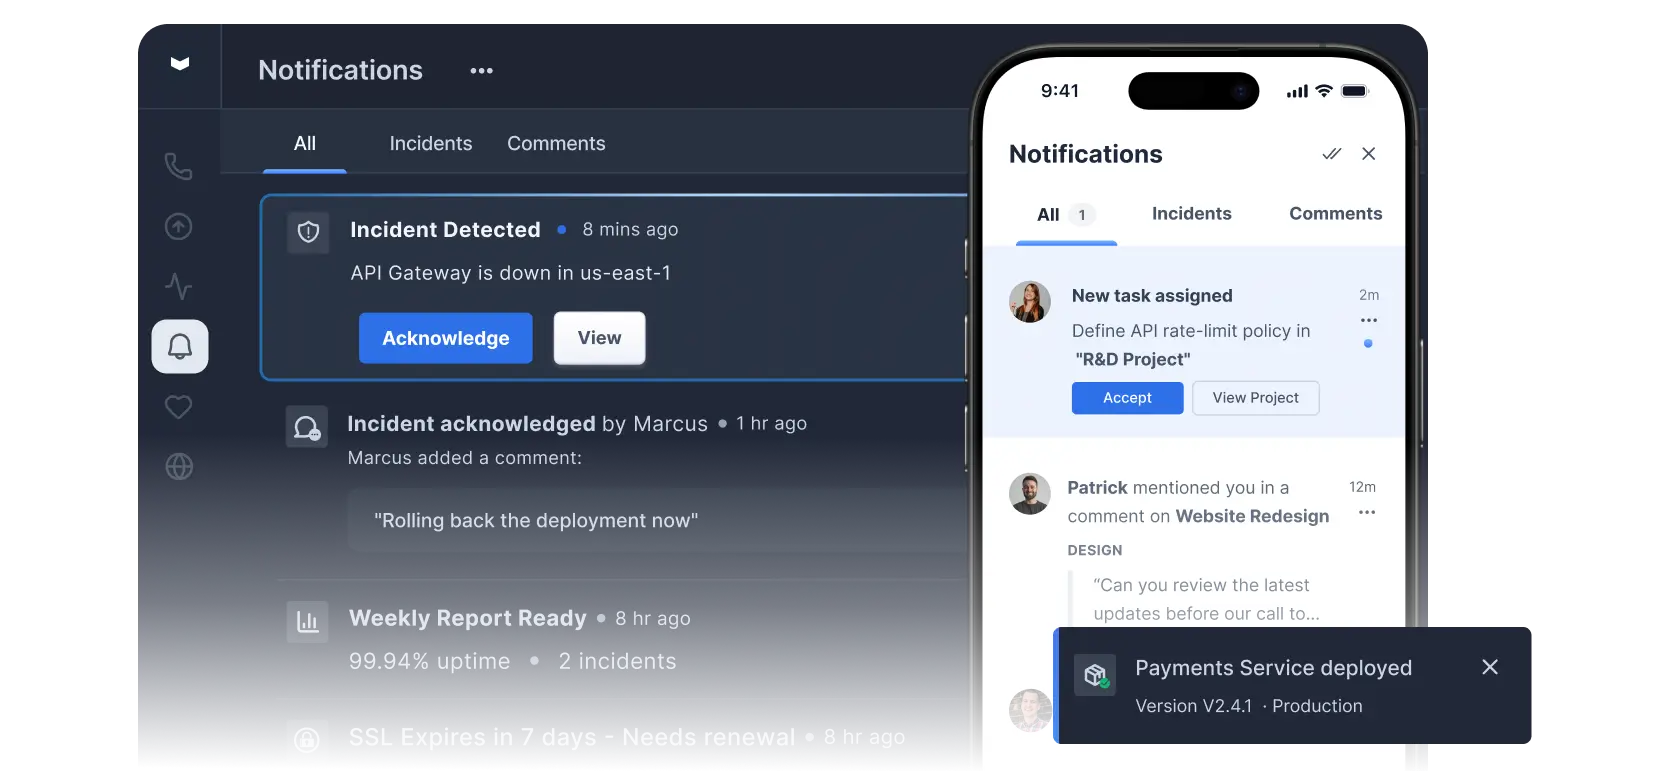Click View Project button
1656x771 pixels.
1256,398
